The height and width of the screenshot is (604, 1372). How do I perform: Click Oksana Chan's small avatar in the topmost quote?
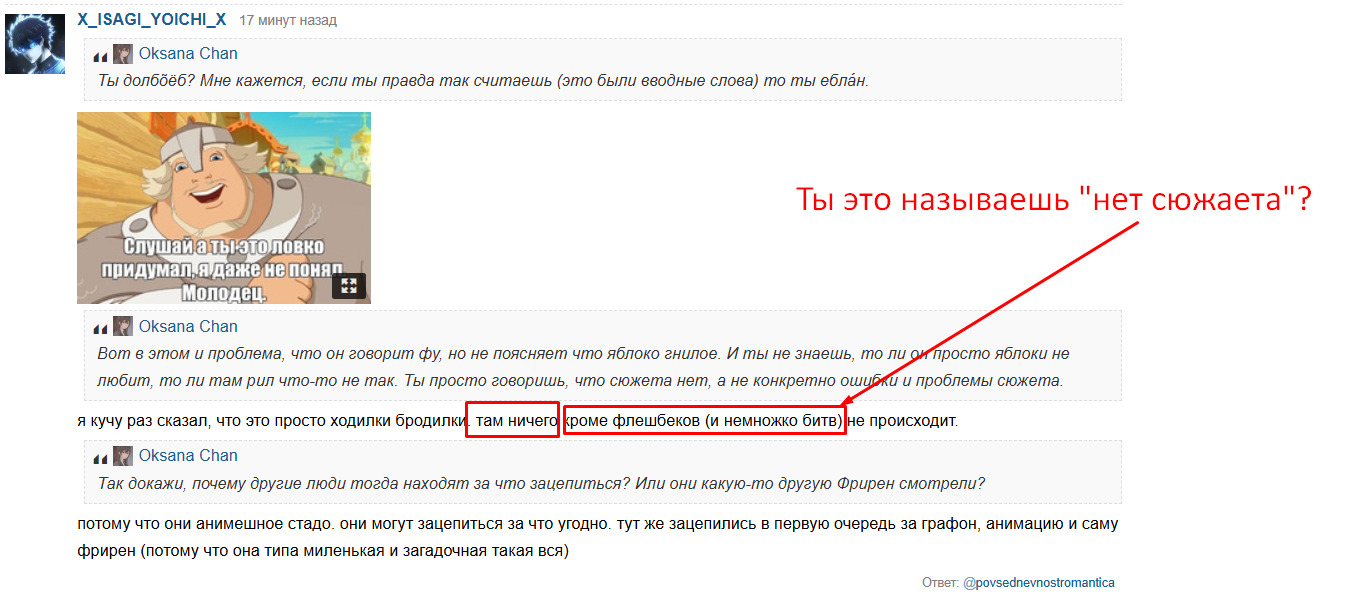123,54
